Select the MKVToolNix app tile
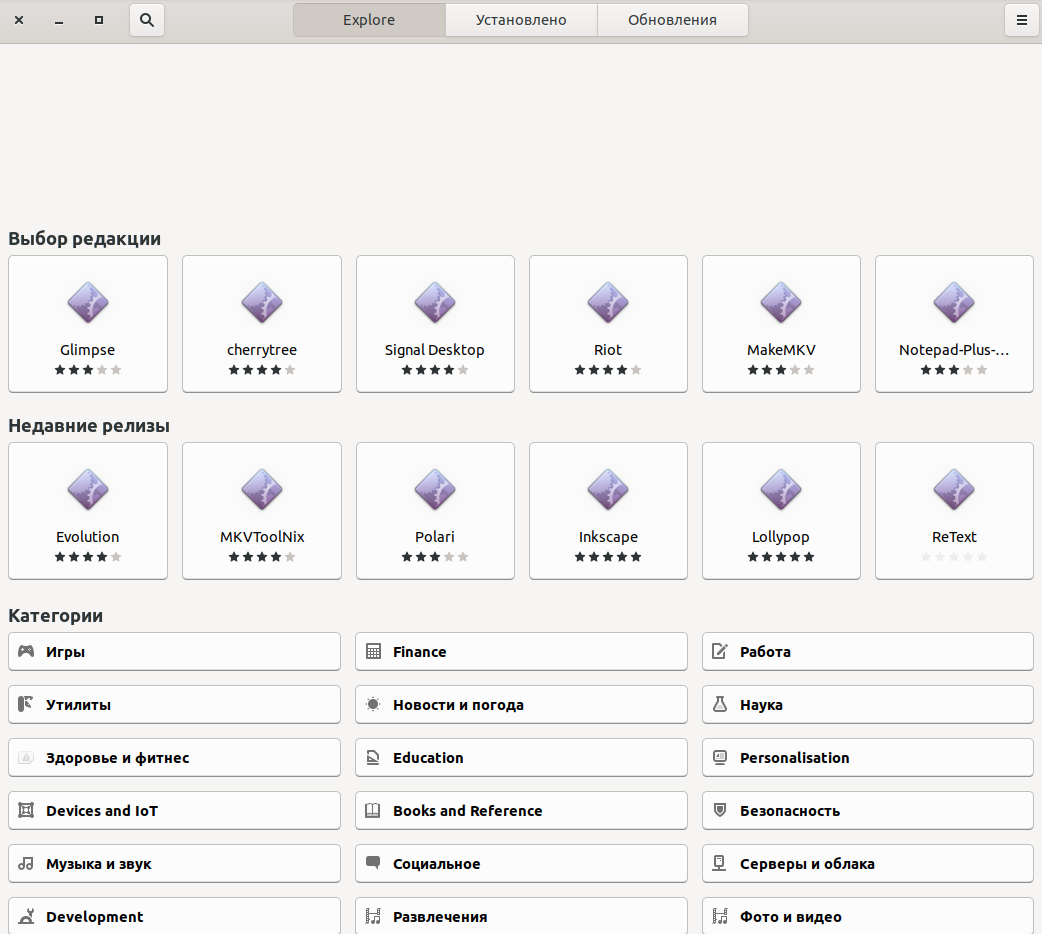1042x934 pixels. tap(262, 510)
